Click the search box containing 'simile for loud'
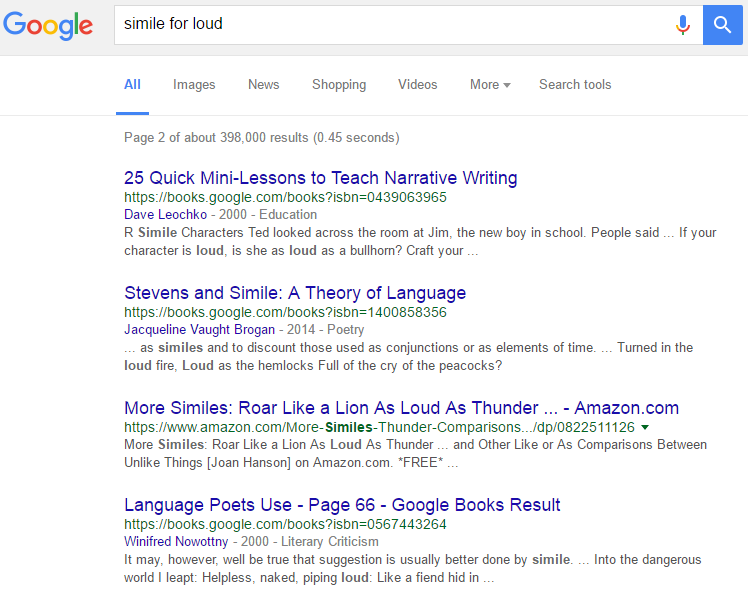 coord(390,24)
